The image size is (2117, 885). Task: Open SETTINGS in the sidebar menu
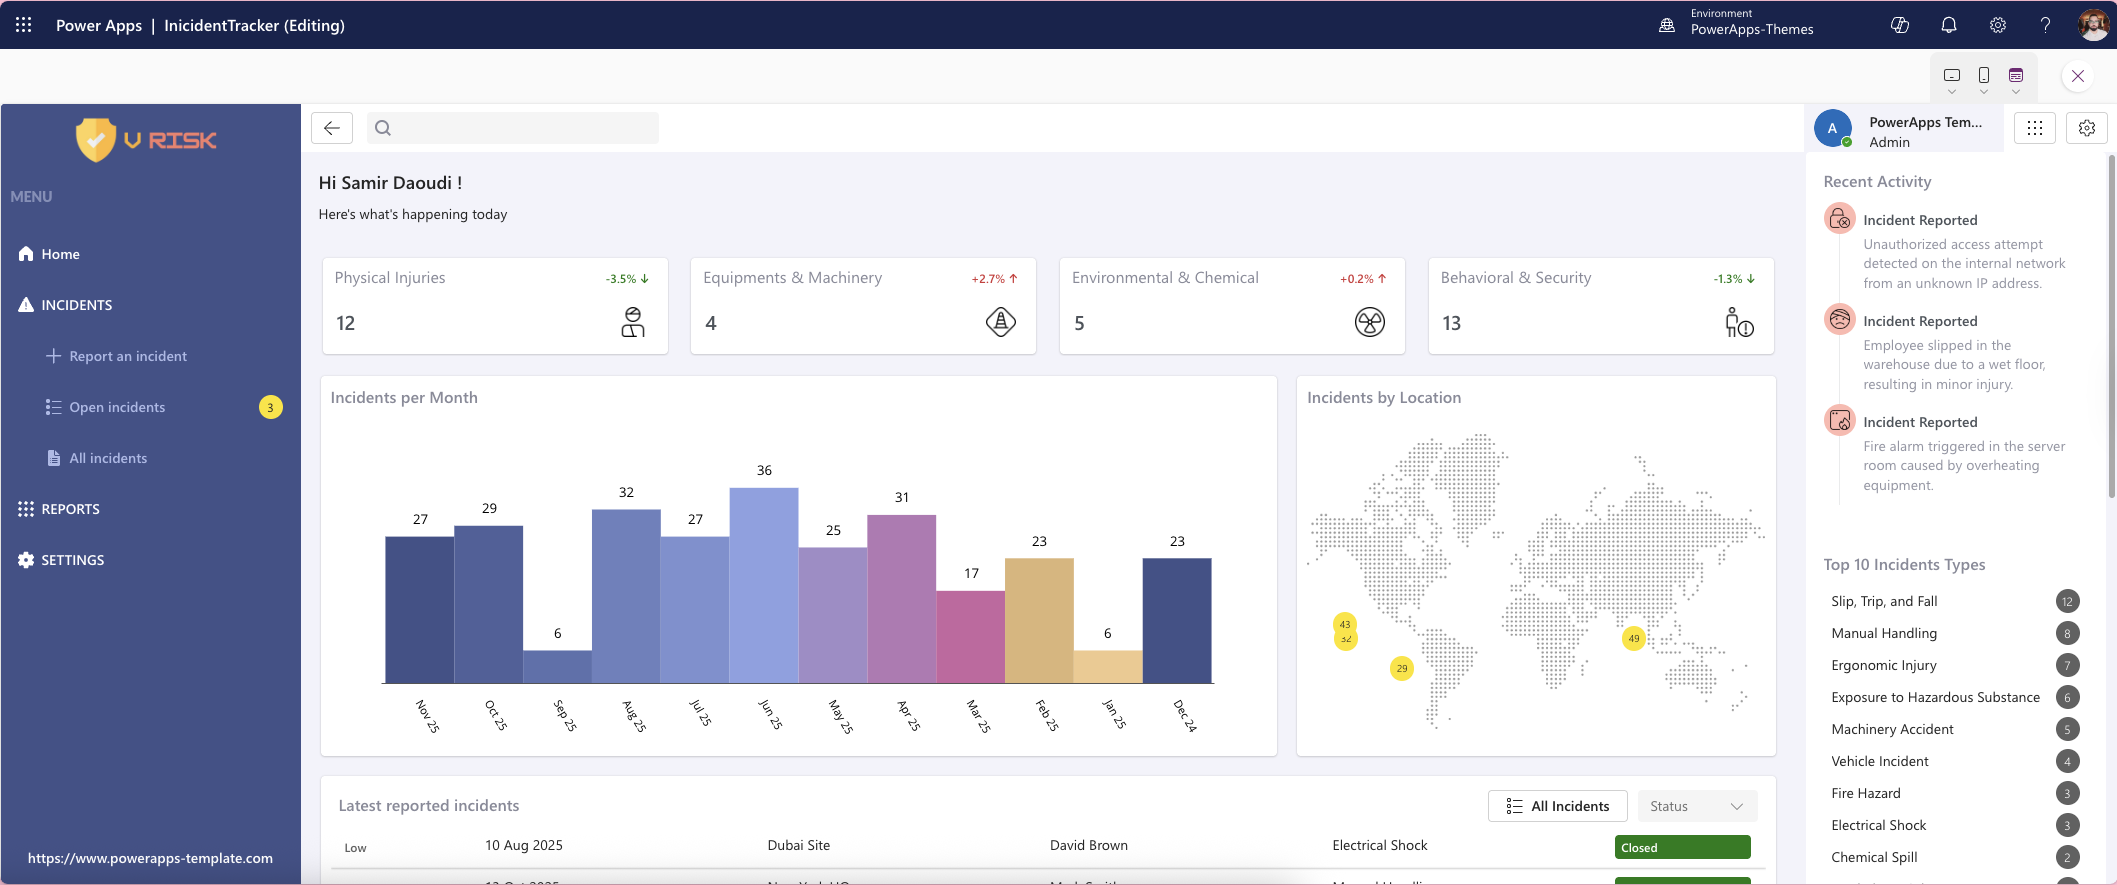pos(72,560)
